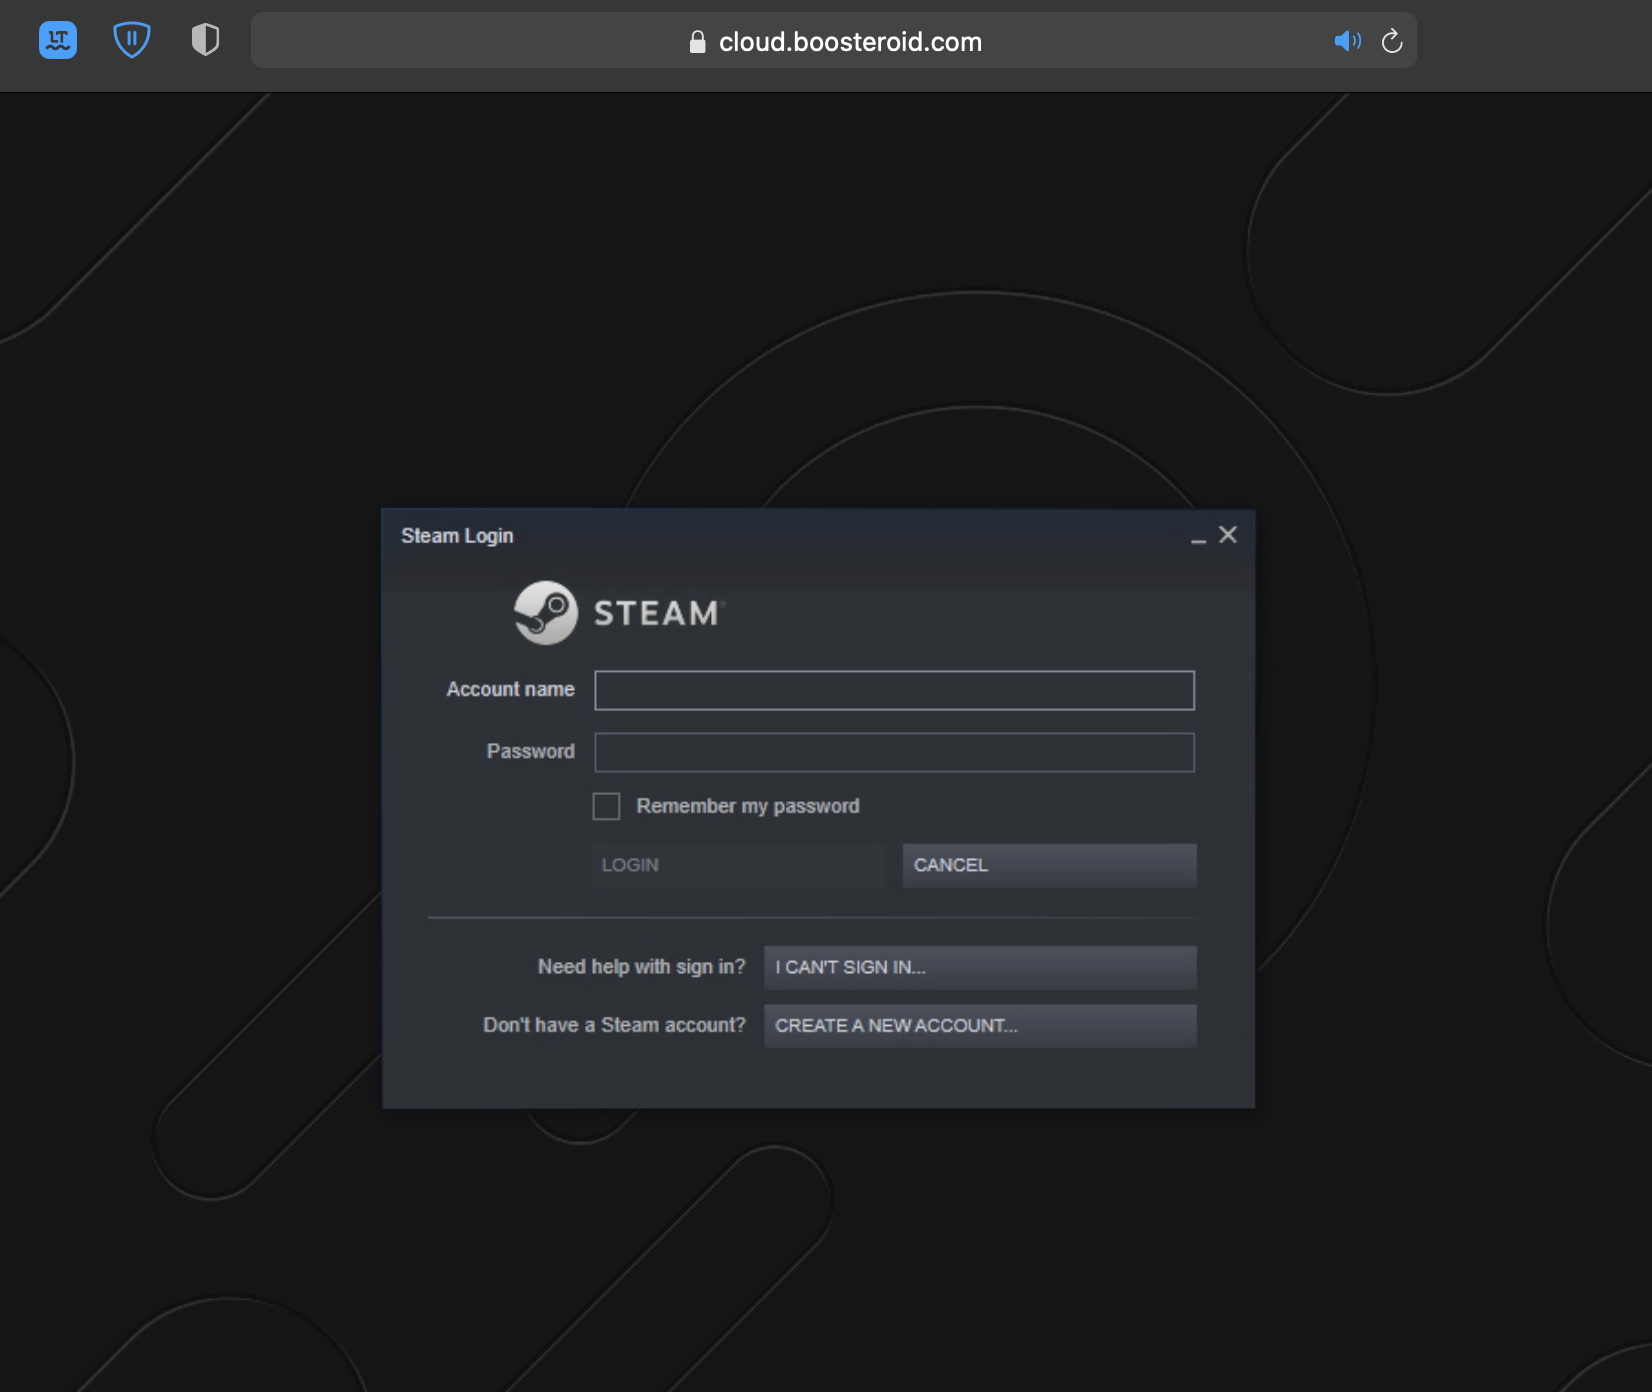Image resolution: width=1652 pixels, height=1392 pixels.
Task: Focus the Account name field
Action: coord(894,690)
